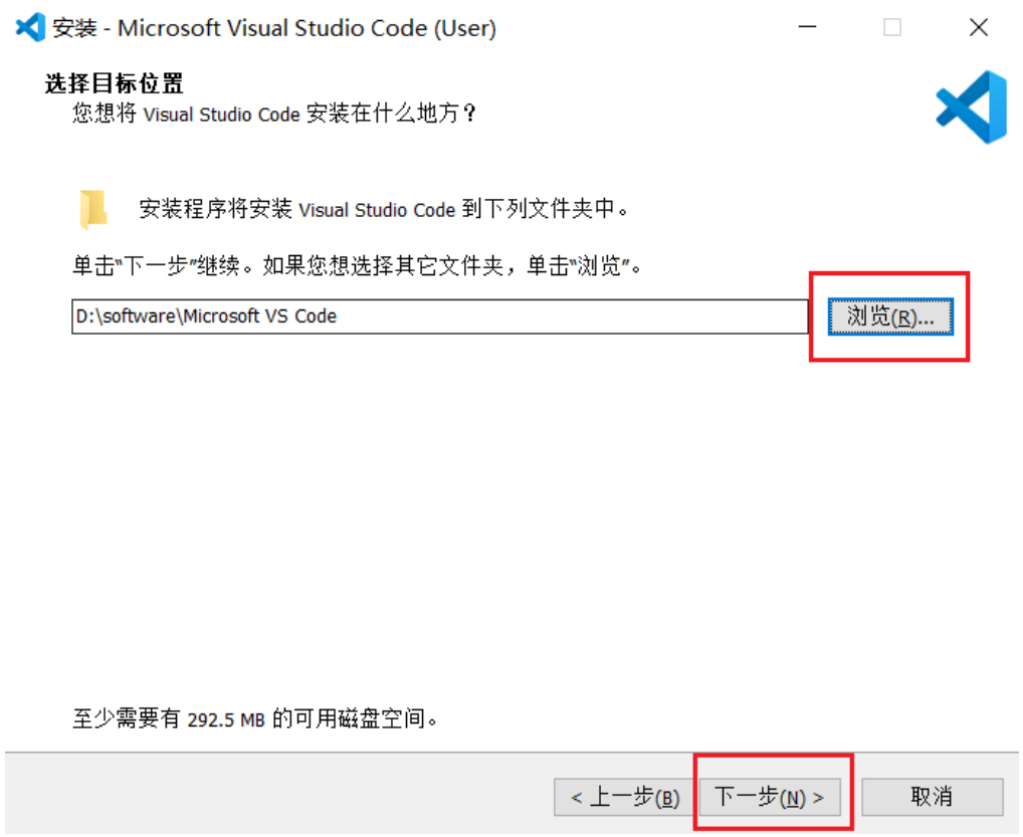The image size is (1023, 837).
Task: Click the text 您想将 Visual Studio Code 安装在什么地方
Action: coord(274,114)
